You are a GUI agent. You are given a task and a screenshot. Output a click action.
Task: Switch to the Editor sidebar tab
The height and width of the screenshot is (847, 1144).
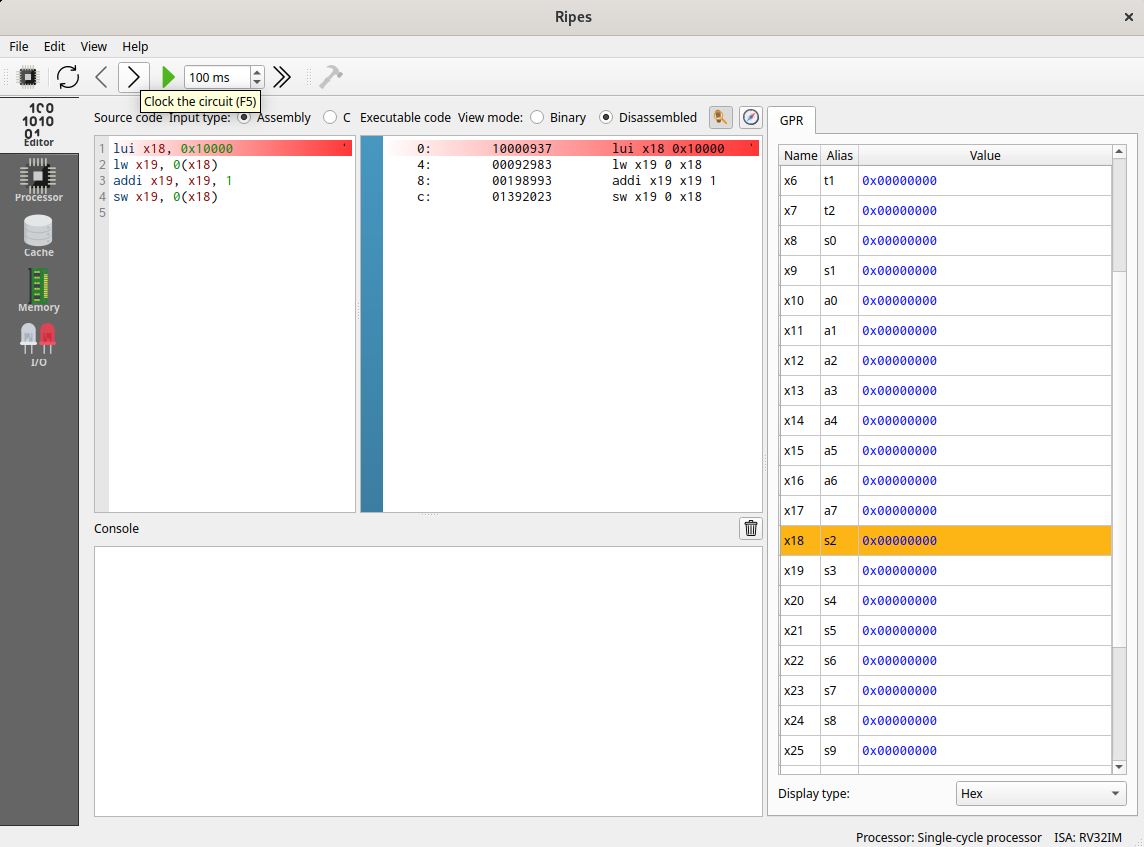[x=39, y=125]
